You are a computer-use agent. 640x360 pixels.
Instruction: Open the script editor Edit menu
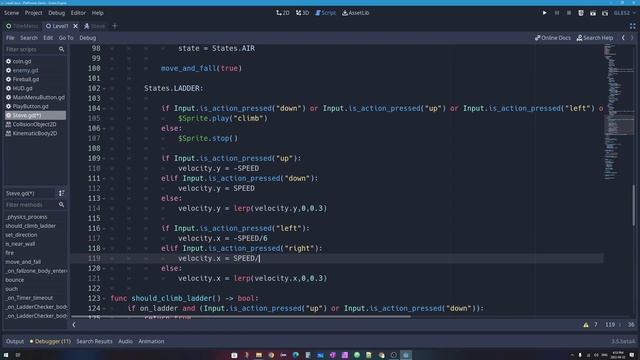point(48,38)
